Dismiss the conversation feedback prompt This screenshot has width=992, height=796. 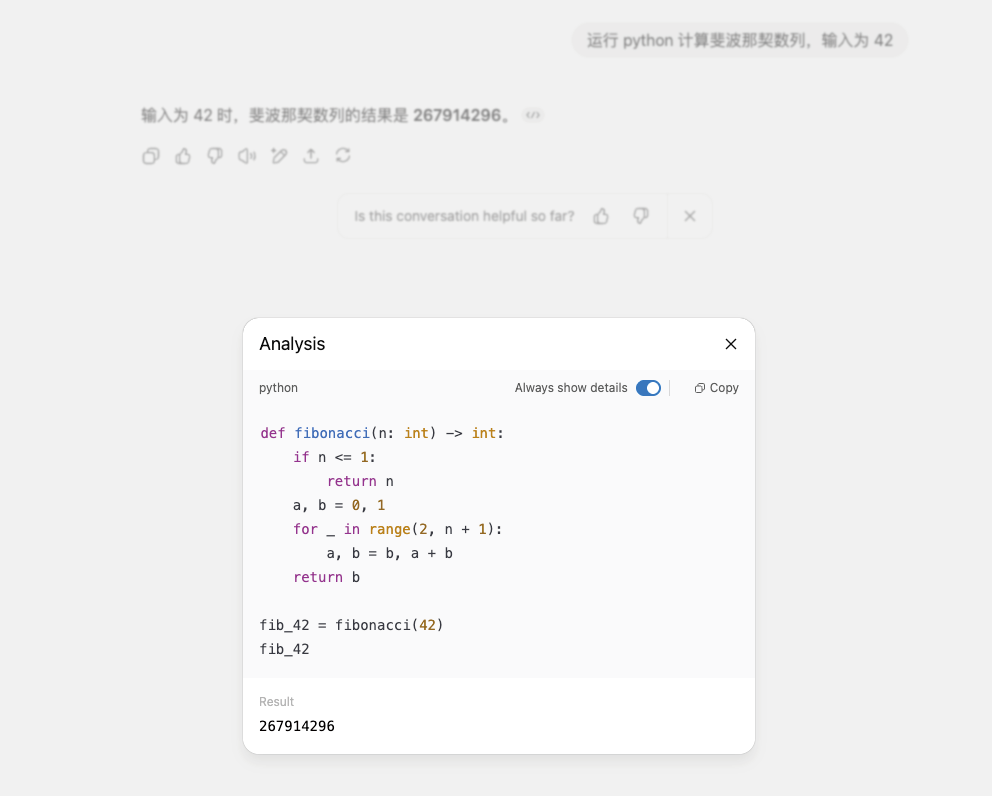tap(690, 216)
